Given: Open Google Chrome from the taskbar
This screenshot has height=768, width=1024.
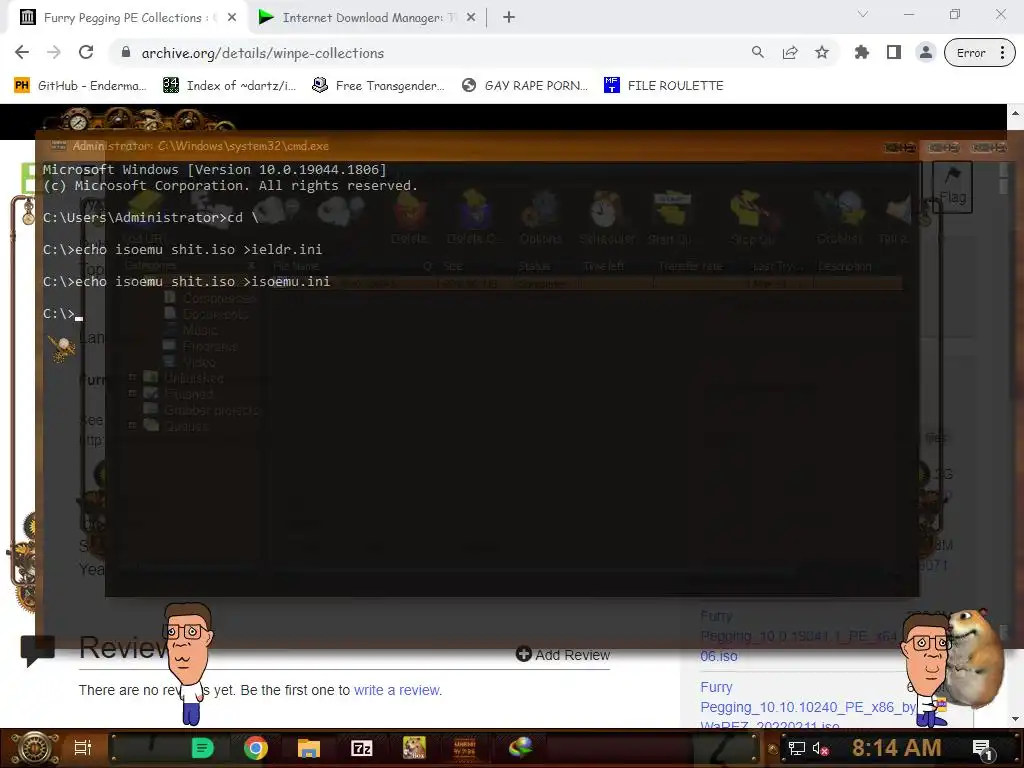Looking at the screenshot, I should [255, 748].
